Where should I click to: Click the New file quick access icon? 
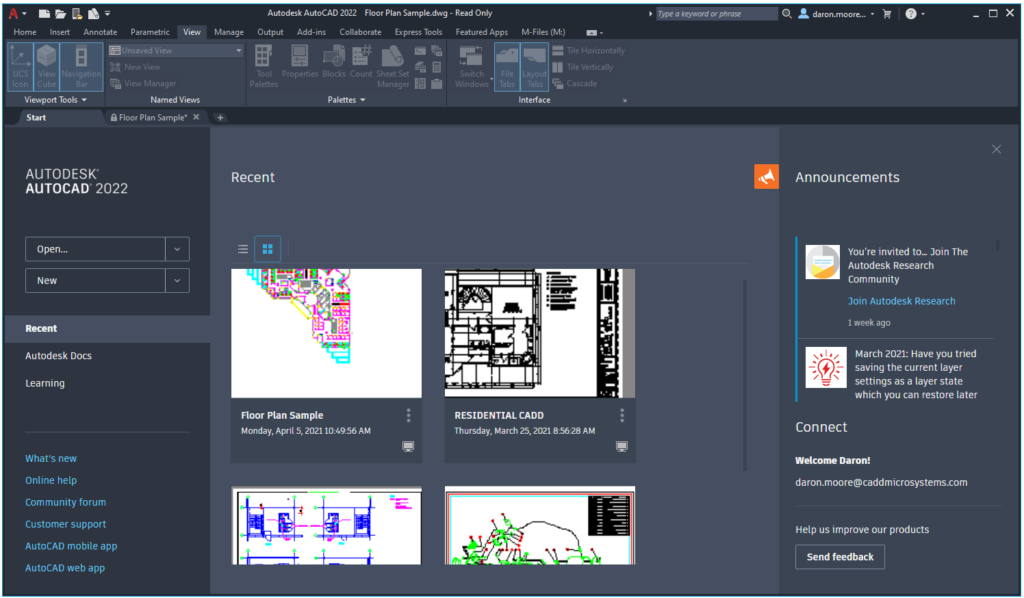[44, 13]
